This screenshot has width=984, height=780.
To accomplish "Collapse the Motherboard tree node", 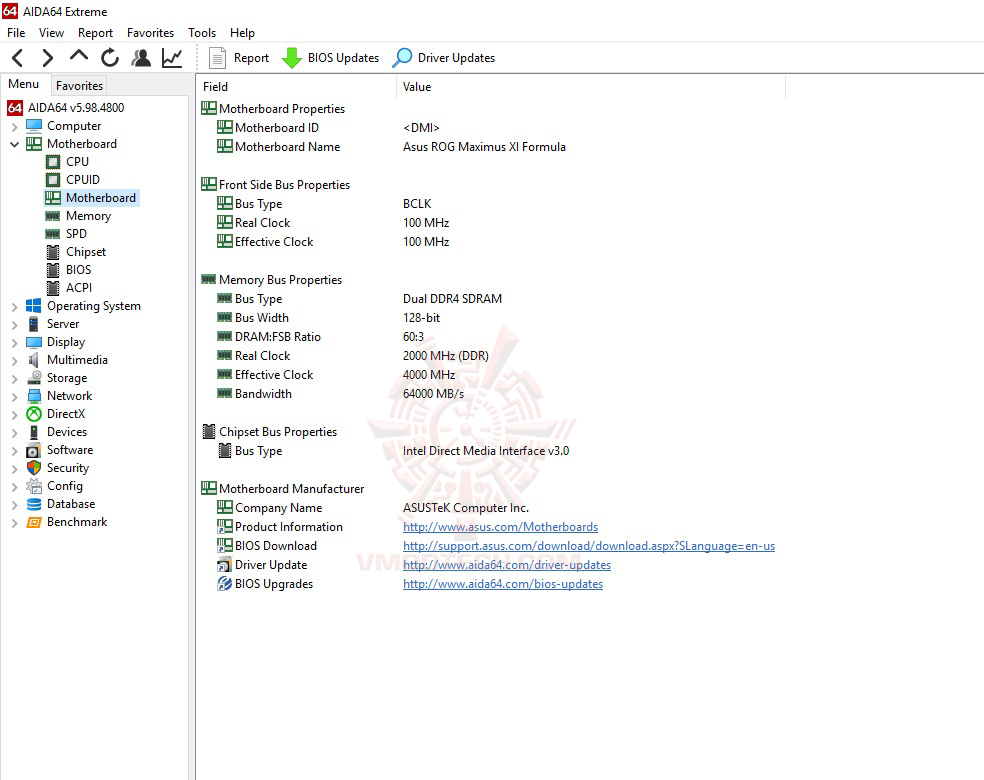I will (14, 144).
